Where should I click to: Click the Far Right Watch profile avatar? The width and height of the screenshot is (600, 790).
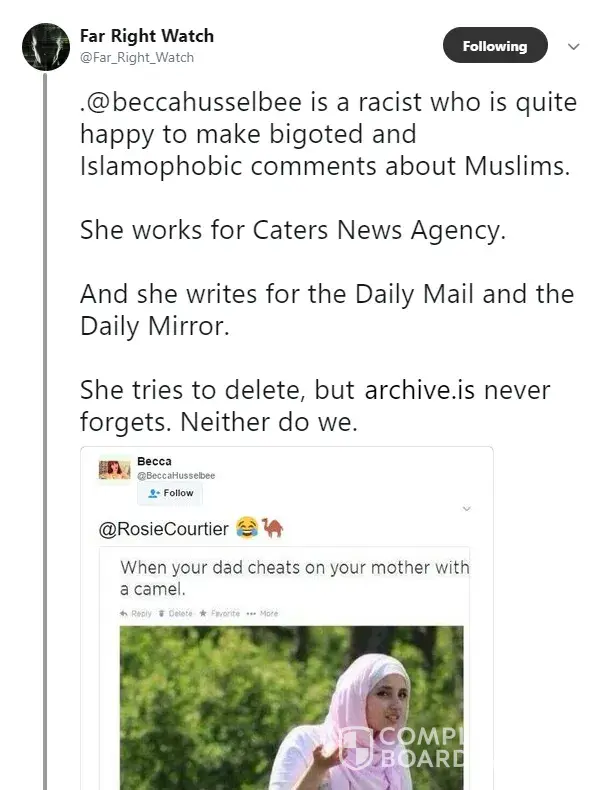(46, 46)
